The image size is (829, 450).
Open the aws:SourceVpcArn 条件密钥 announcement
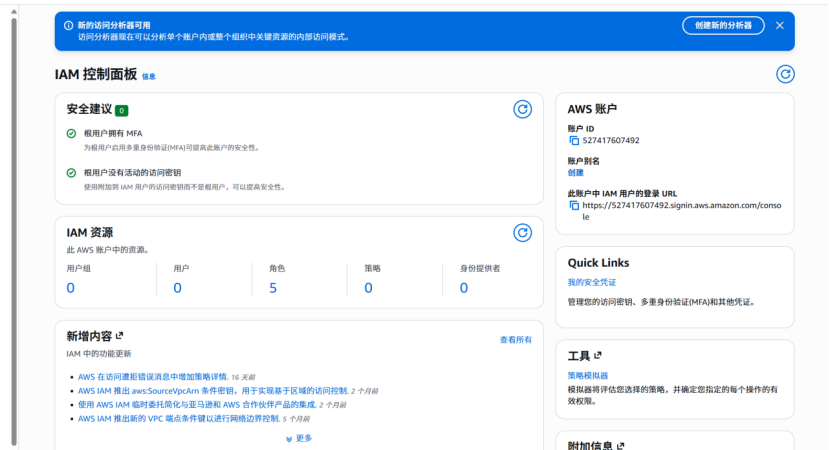(x=212, y=391)
